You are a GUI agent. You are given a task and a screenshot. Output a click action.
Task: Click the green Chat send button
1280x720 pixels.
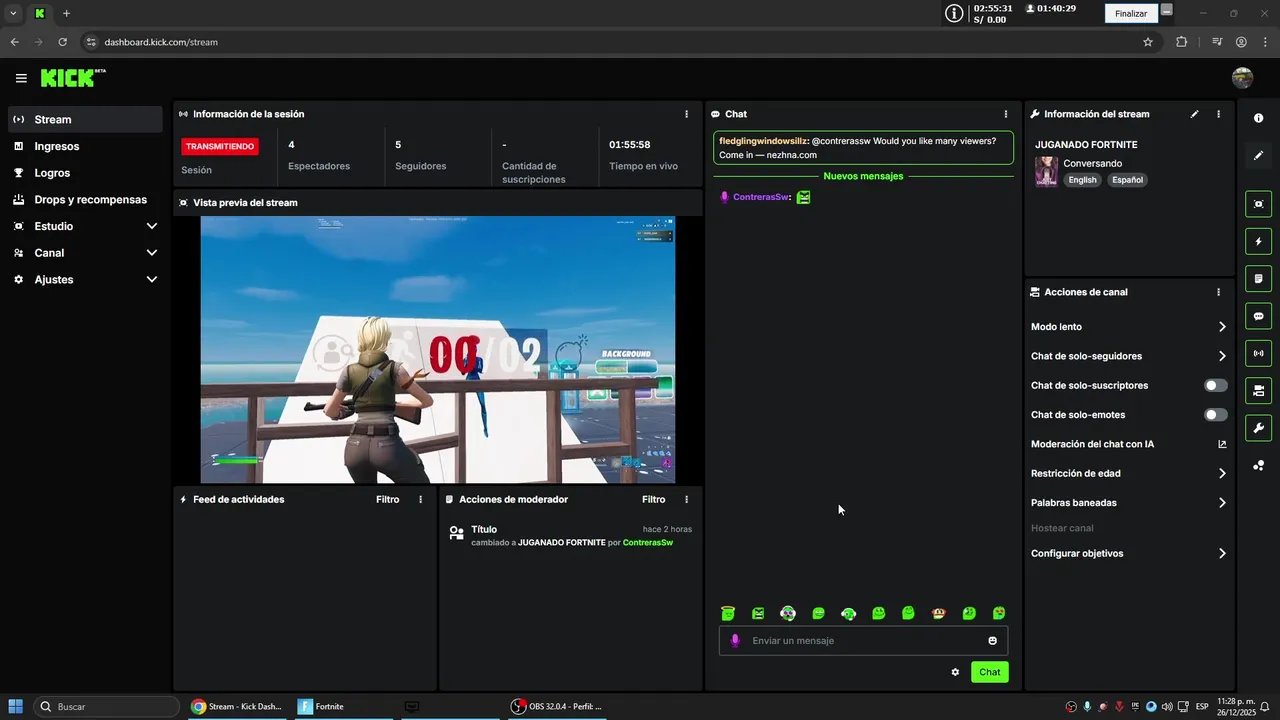point(989,672)
